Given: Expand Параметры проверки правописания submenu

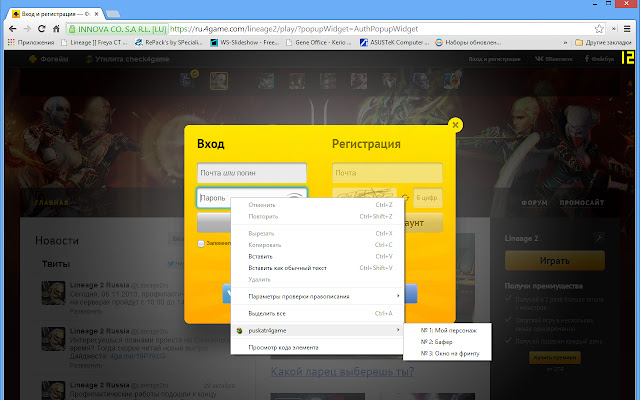Looking at the screenshot, I should pyautogui.click(x=318, y=296).
